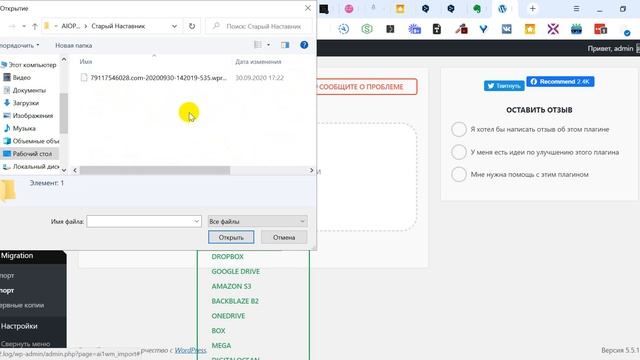Image resolution: width=640 pixels, height=360 pixels.
Task: Click the dark square bracket extension icon
Action: (x=390, y=29)
